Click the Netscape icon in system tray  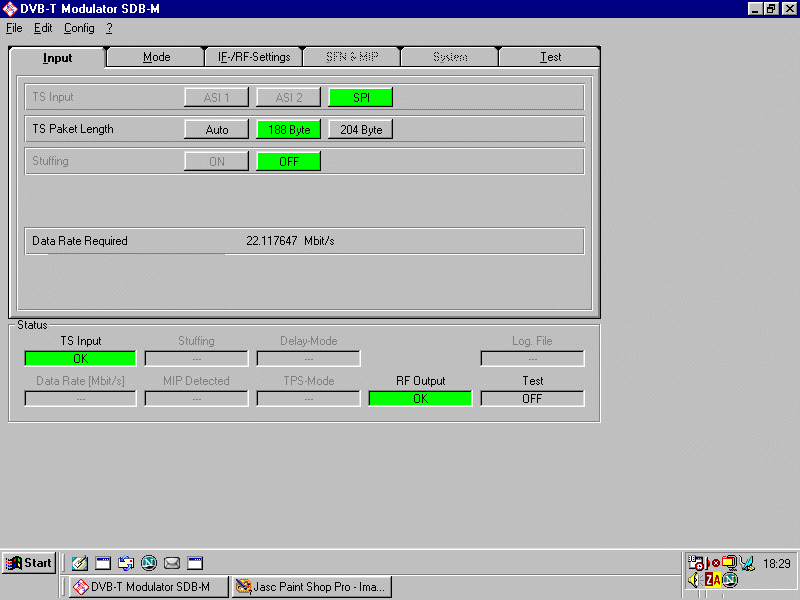tap(730, 579)
